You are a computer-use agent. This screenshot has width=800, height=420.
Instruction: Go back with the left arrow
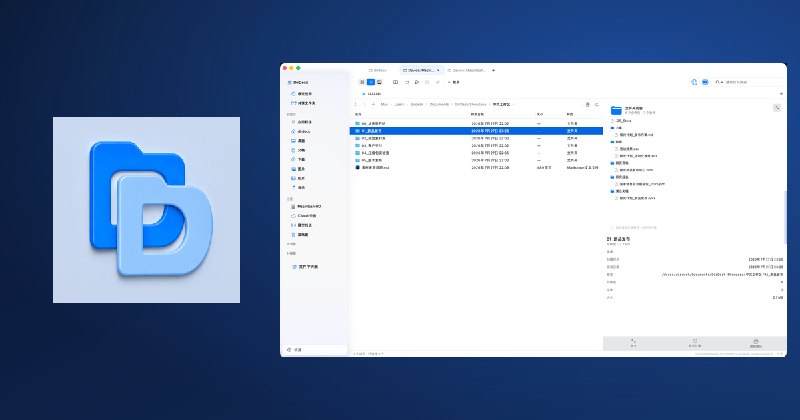[x=356, y=105]
